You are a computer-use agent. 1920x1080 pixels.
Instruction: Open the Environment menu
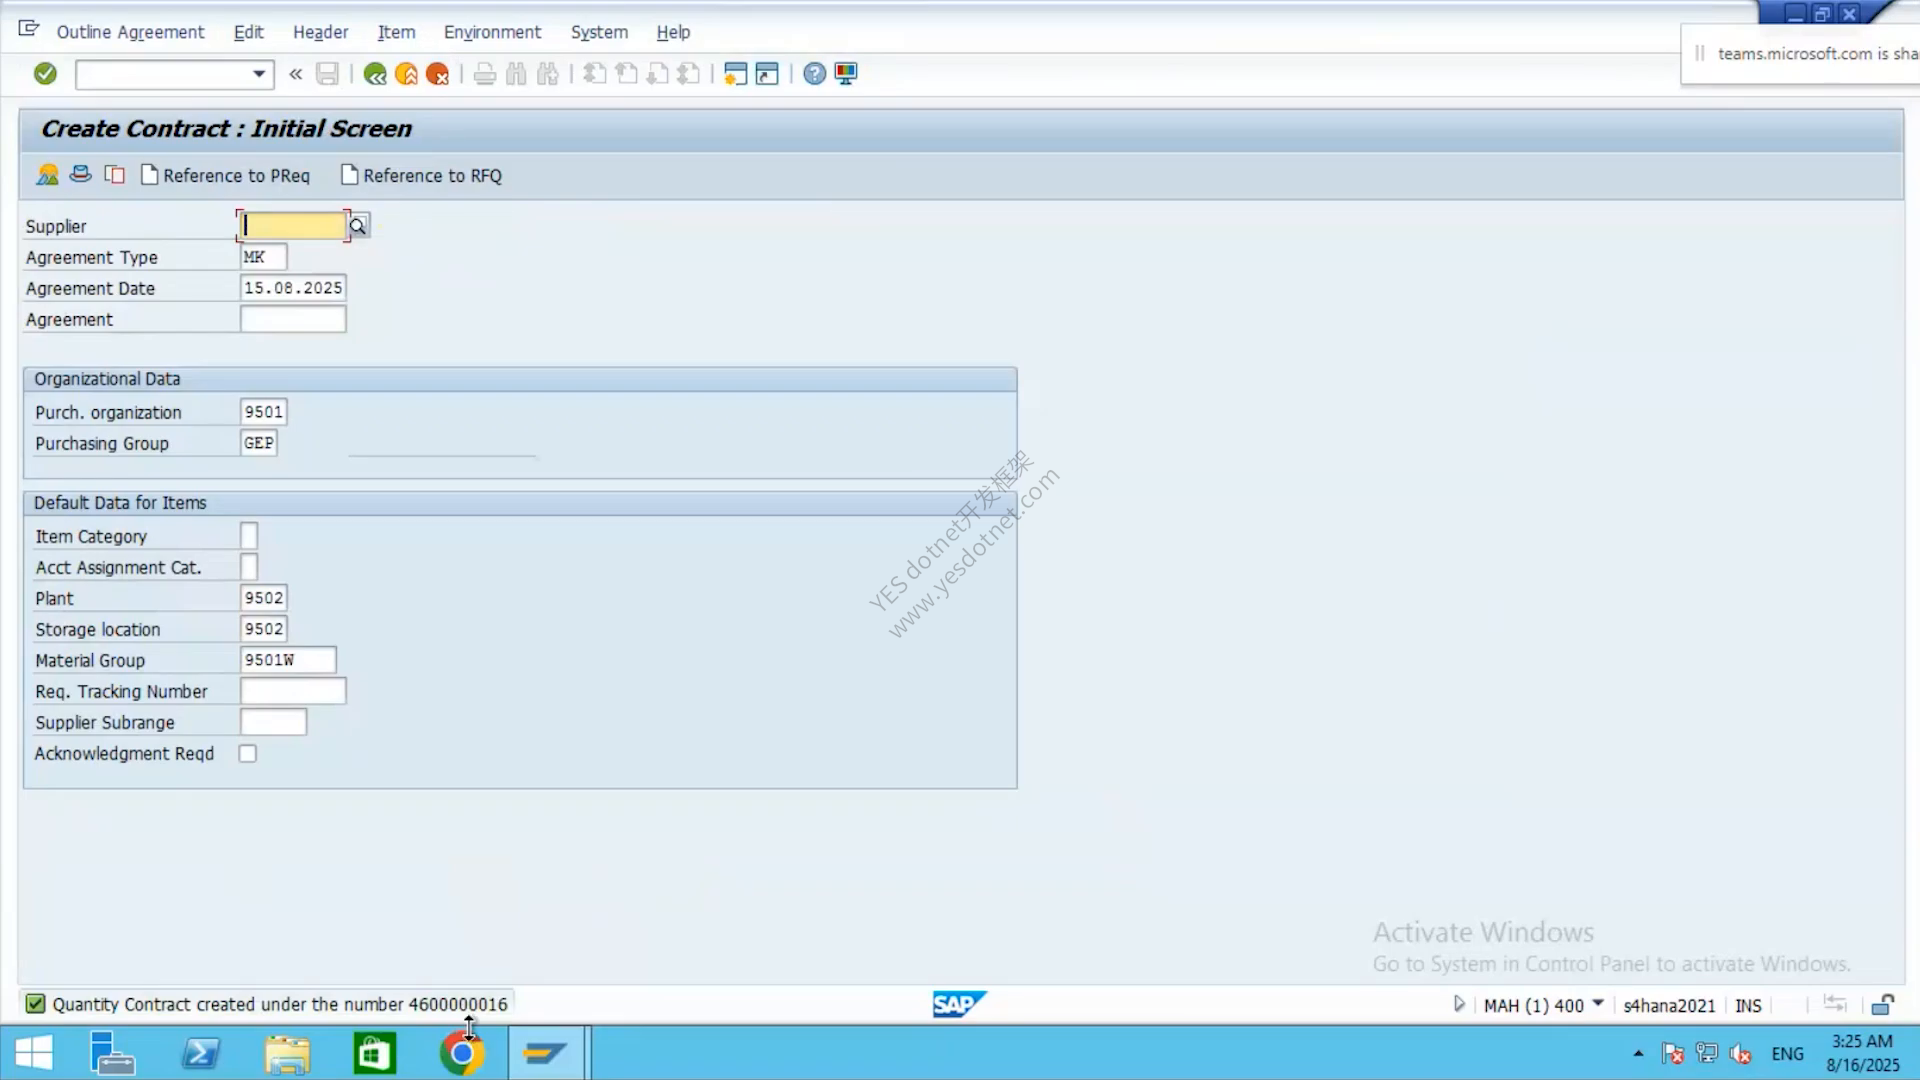coord(492,32)
